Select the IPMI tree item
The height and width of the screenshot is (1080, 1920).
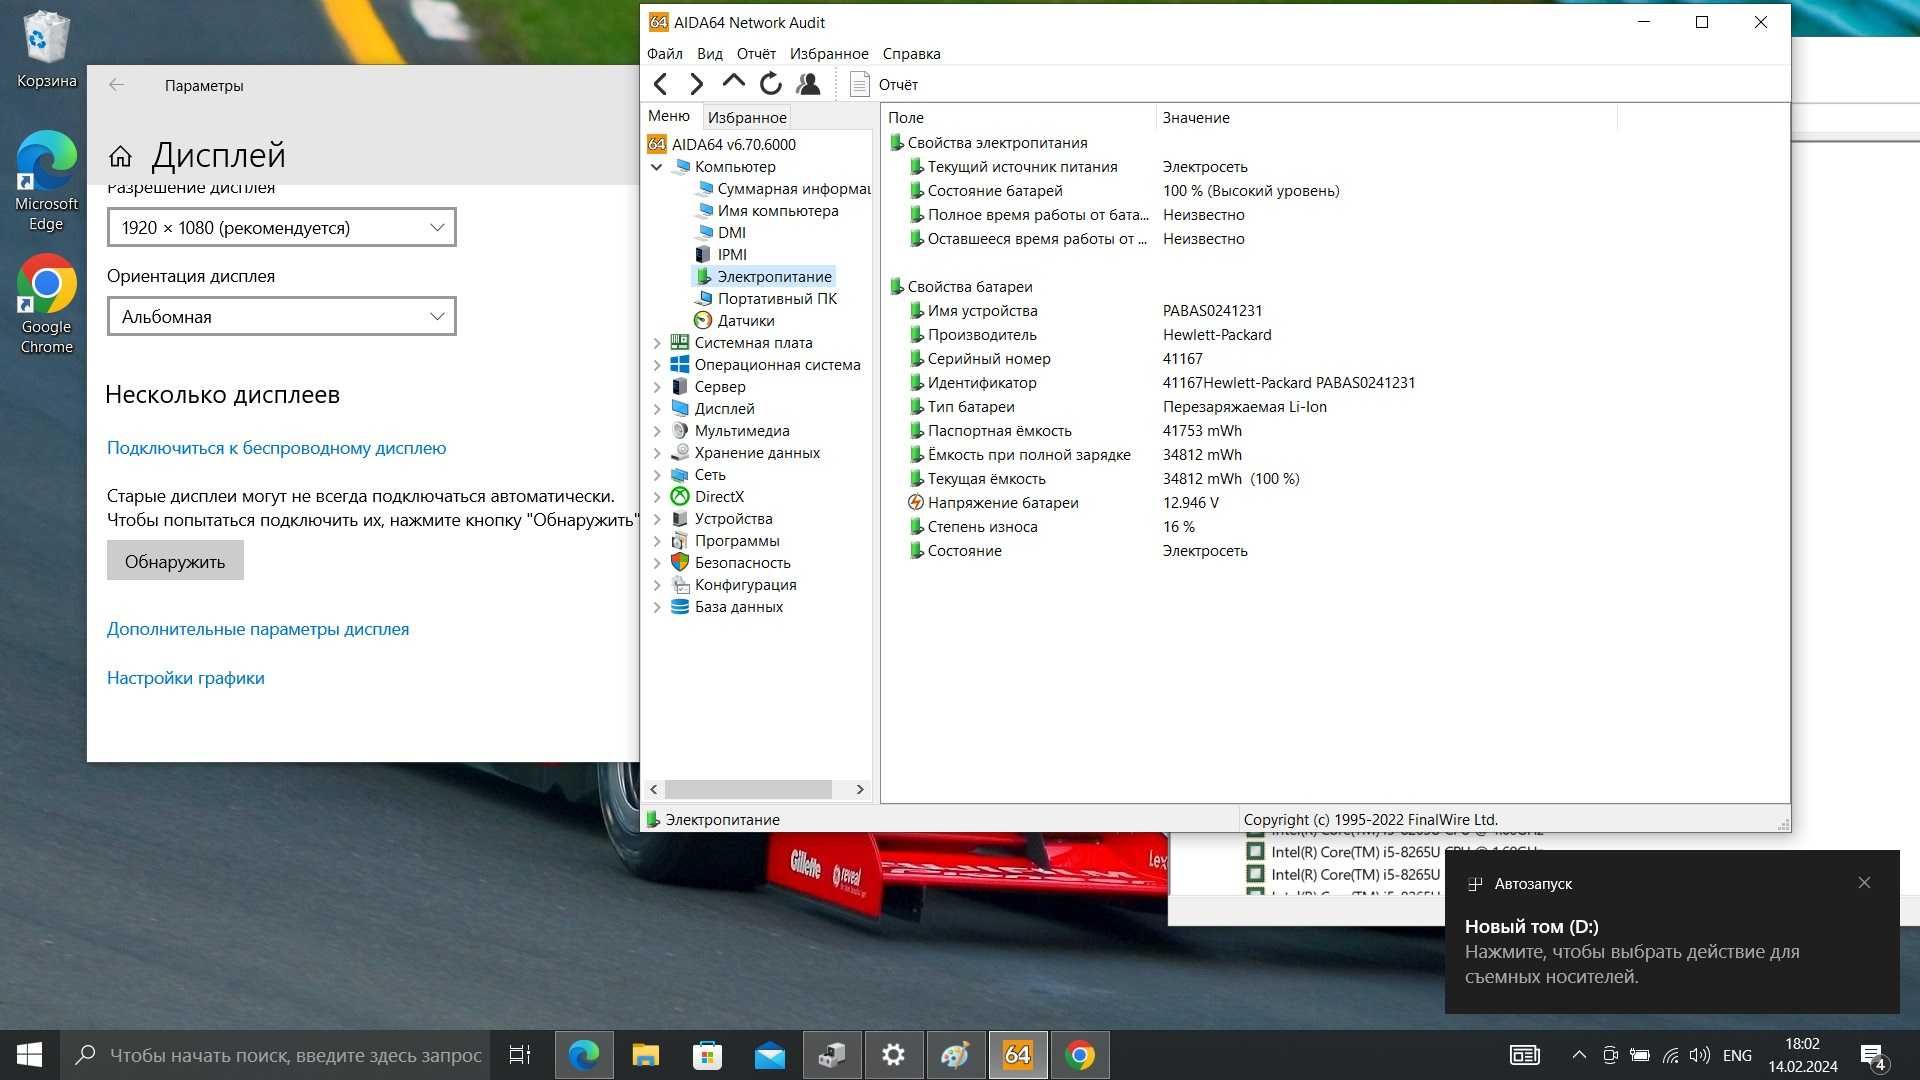click(721, 254)
